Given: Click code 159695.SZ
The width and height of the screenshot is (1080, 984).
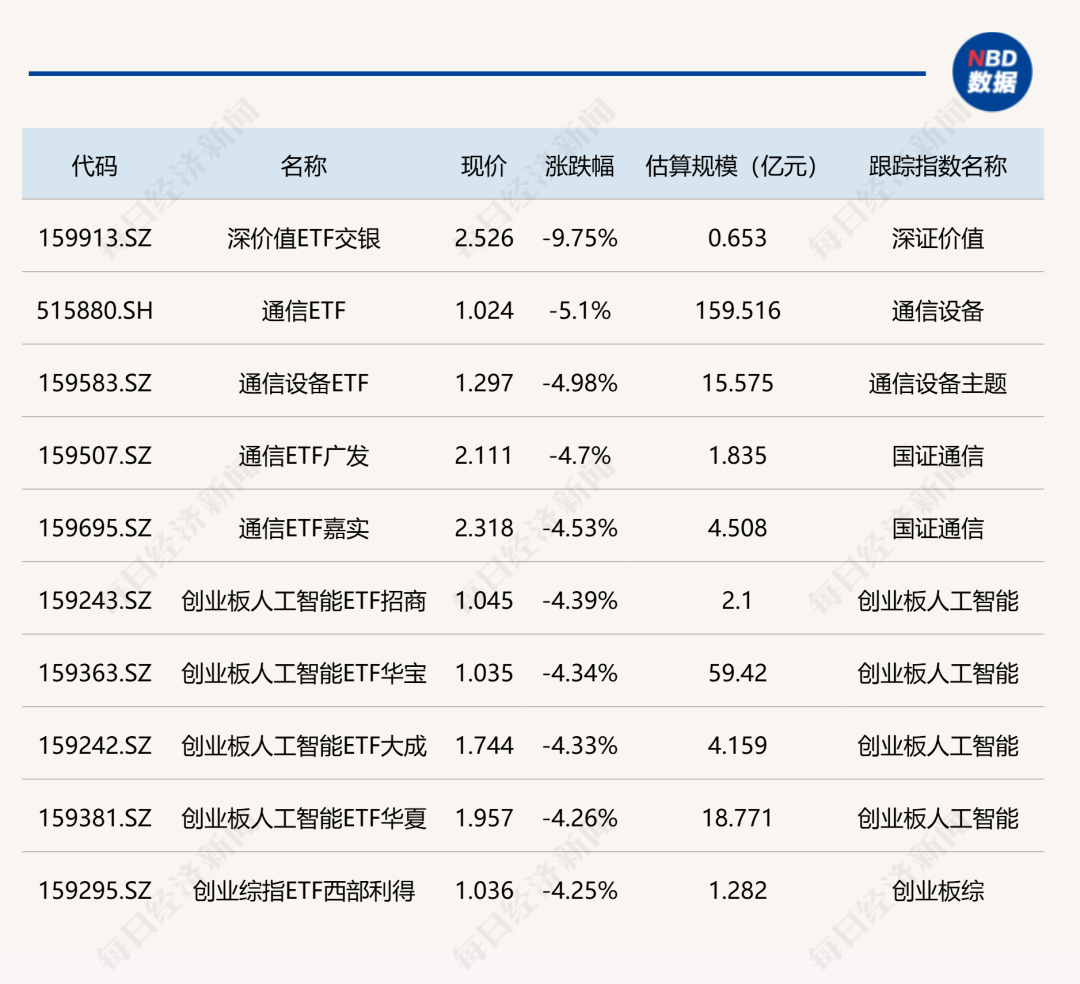Looking at the screenshot, I should [x=94, y=528].
